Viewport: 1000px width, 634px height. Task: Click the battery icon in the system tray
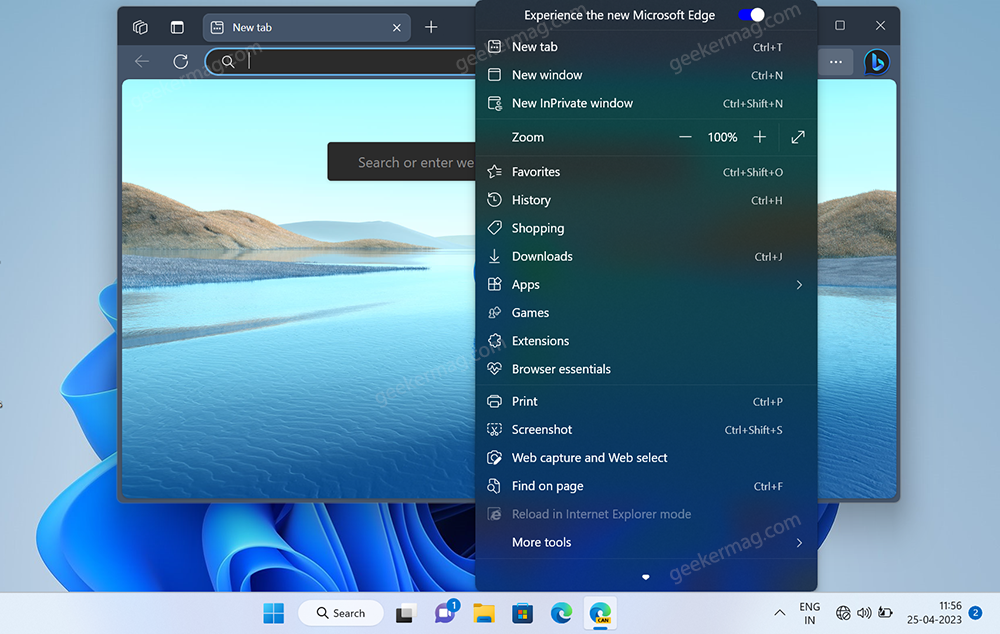(x=885, y=613)
